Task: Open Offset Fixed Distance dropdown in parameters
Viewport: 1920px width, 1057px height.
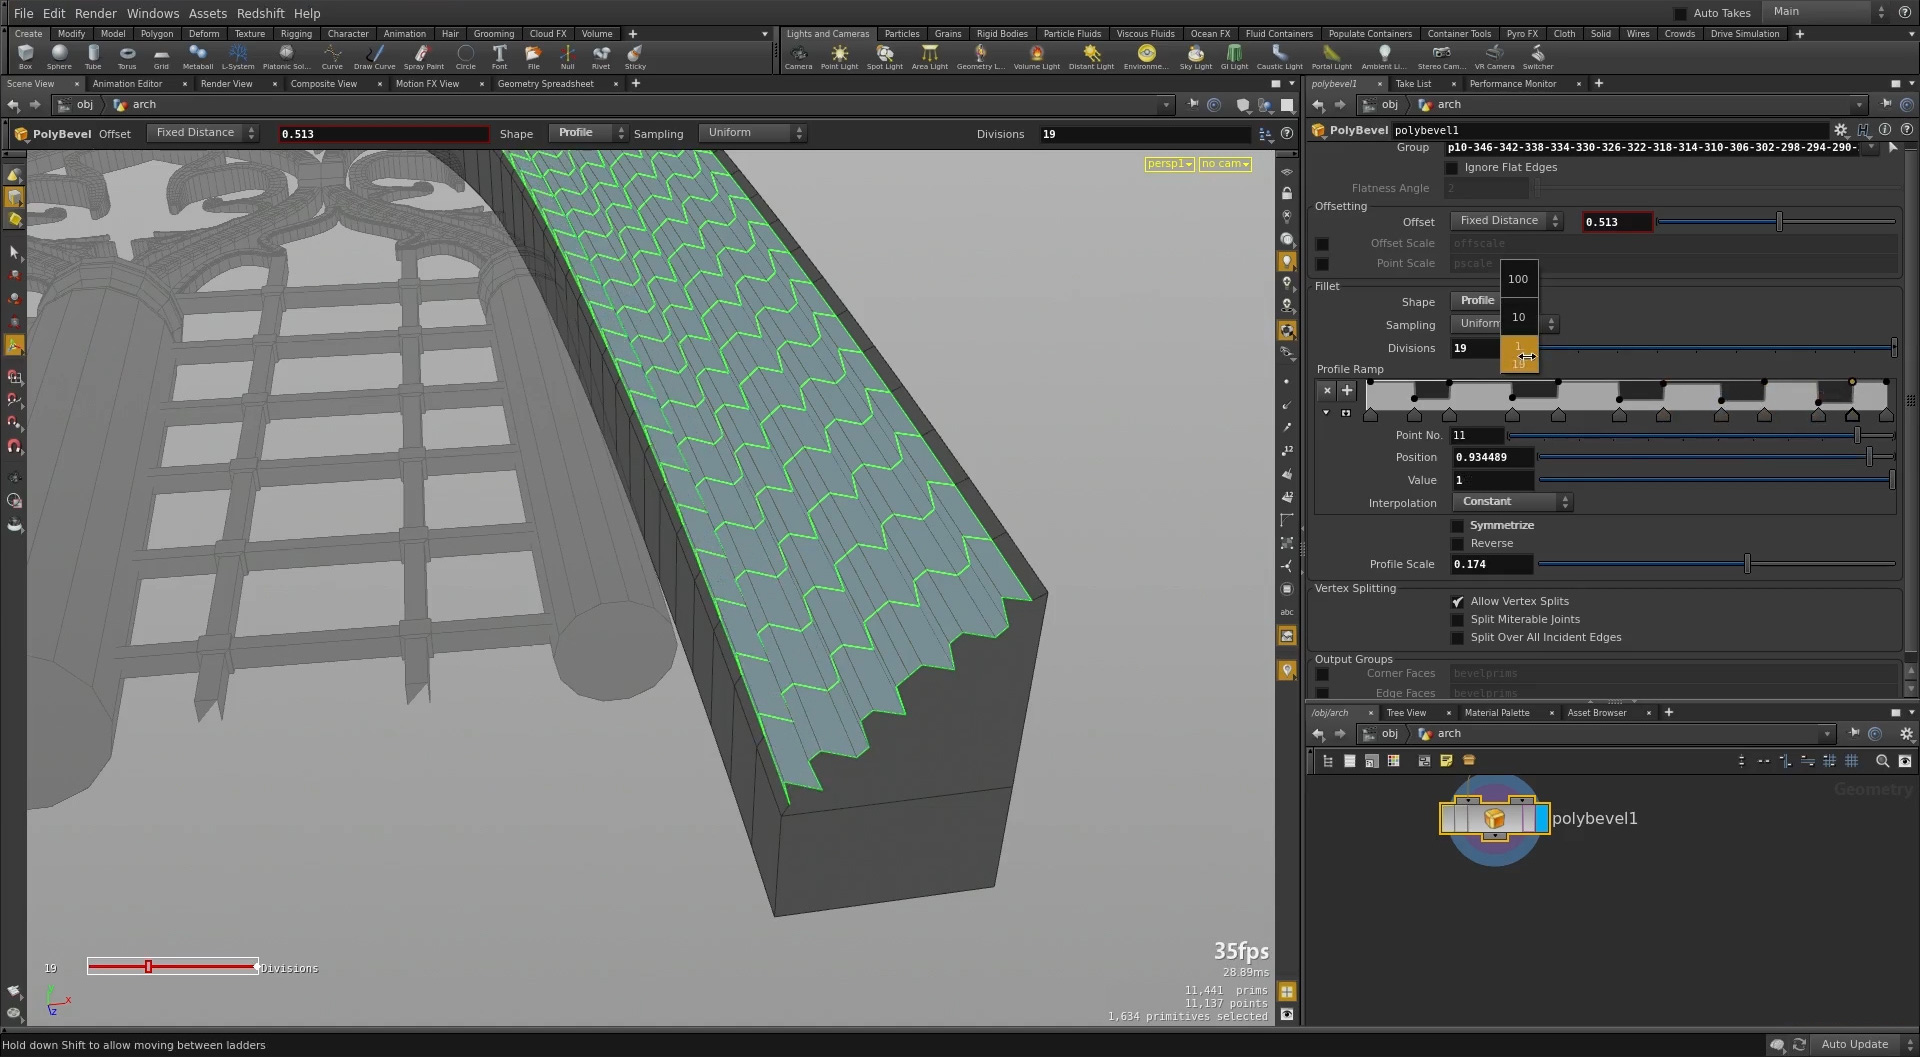Action: coord(1505,221)
